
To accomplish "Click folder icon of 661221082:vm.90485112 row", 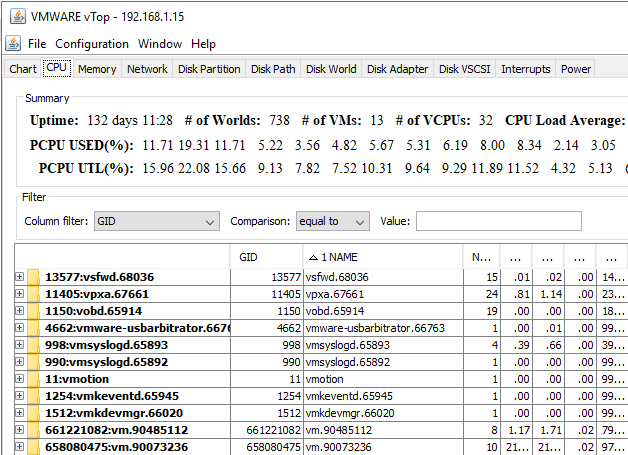I will (34, 430).
